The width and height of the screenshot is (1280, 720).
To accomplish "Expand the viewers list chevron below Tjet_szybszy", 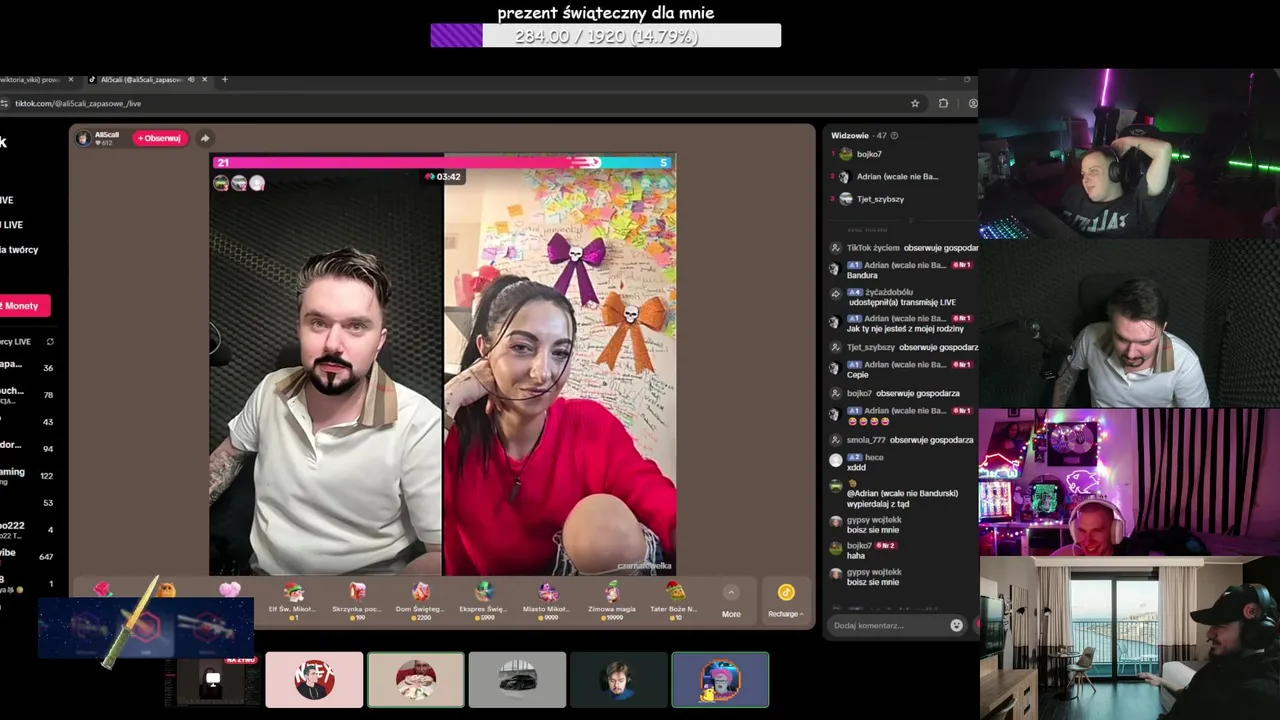I will pos(910,219).
